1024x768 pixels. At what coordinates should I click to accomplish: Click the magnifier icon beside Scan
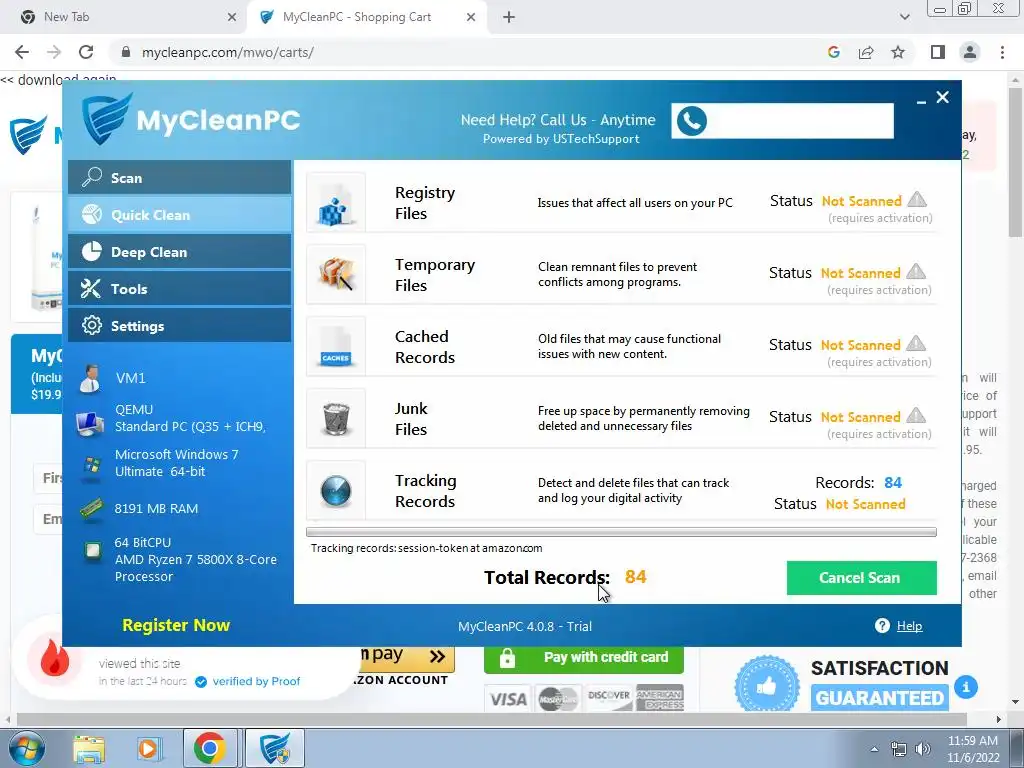point(91,177)
